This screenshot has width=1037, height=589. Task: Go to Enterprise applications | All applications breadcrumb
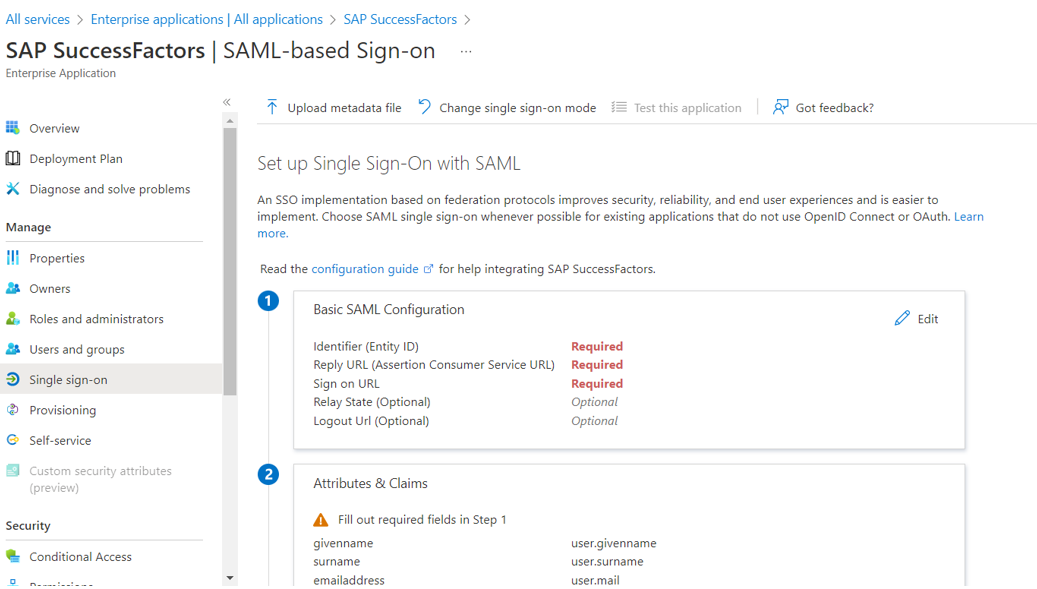[x=206, y=19]
